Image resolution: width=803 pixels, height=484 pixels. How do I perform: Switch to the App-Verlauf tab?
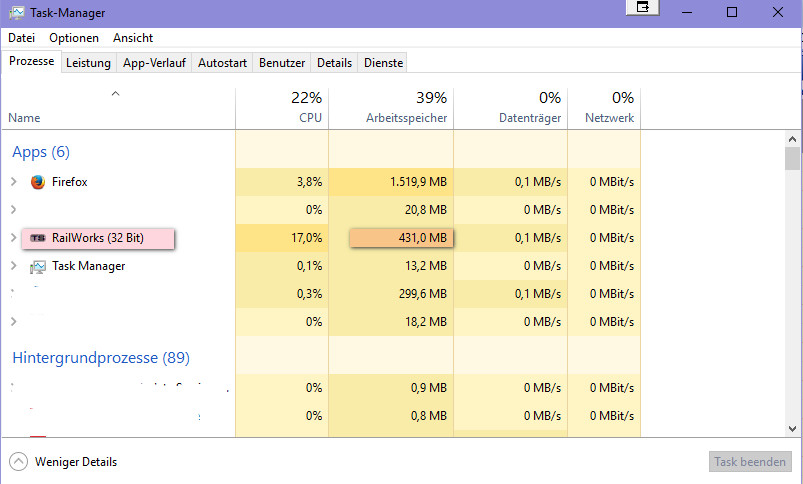(154, 62)
